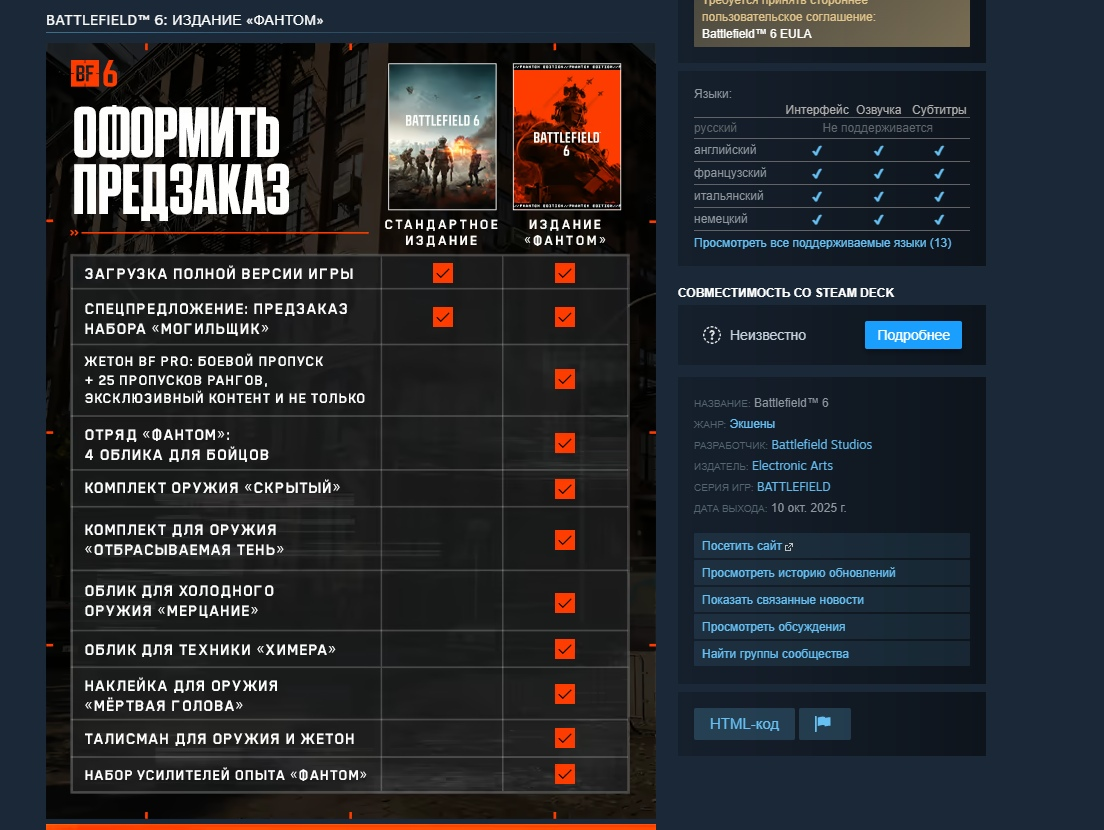Click the «Озвучка» checkmark for немецкий
Screen dimensions: 1104x830
click(879, 220)
